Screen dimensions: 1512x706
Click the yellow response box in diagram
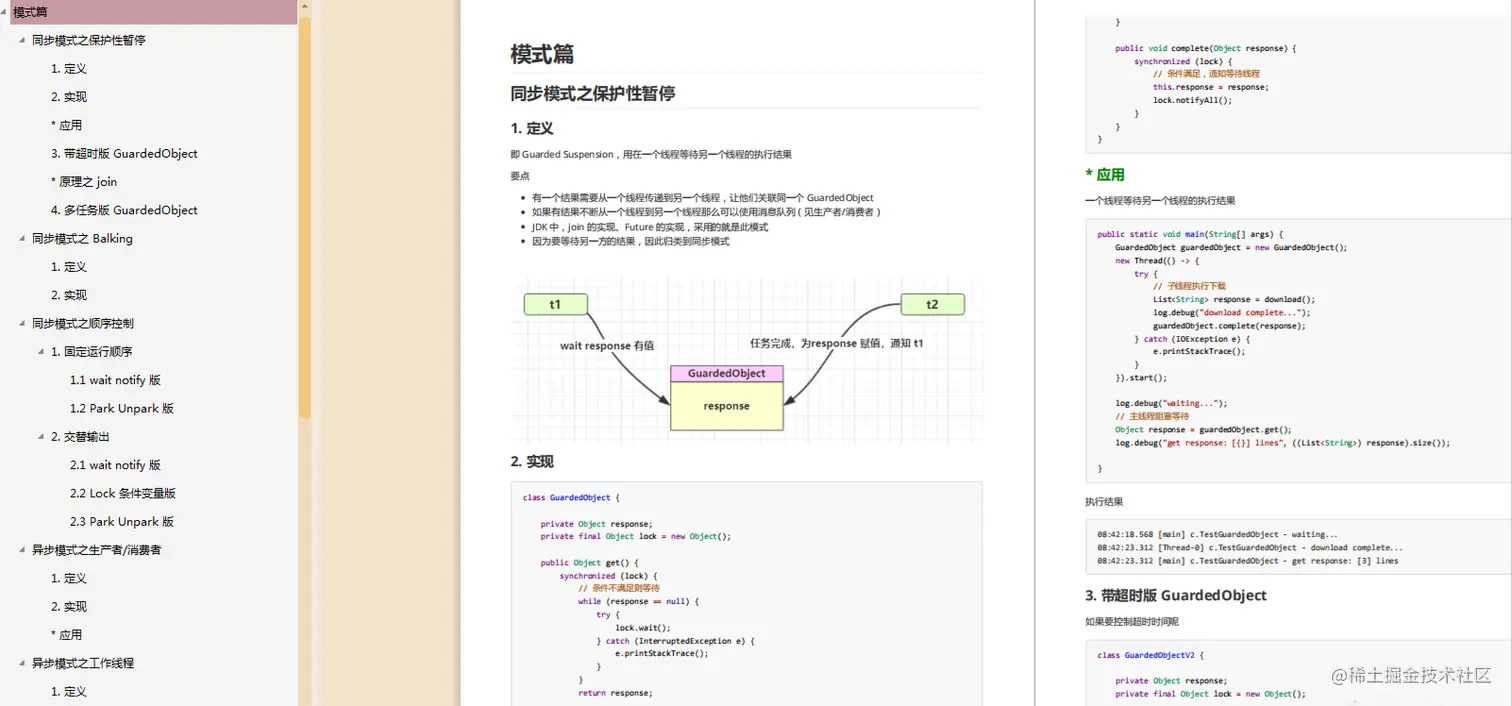pyautogui.click(x=727, y=406)
